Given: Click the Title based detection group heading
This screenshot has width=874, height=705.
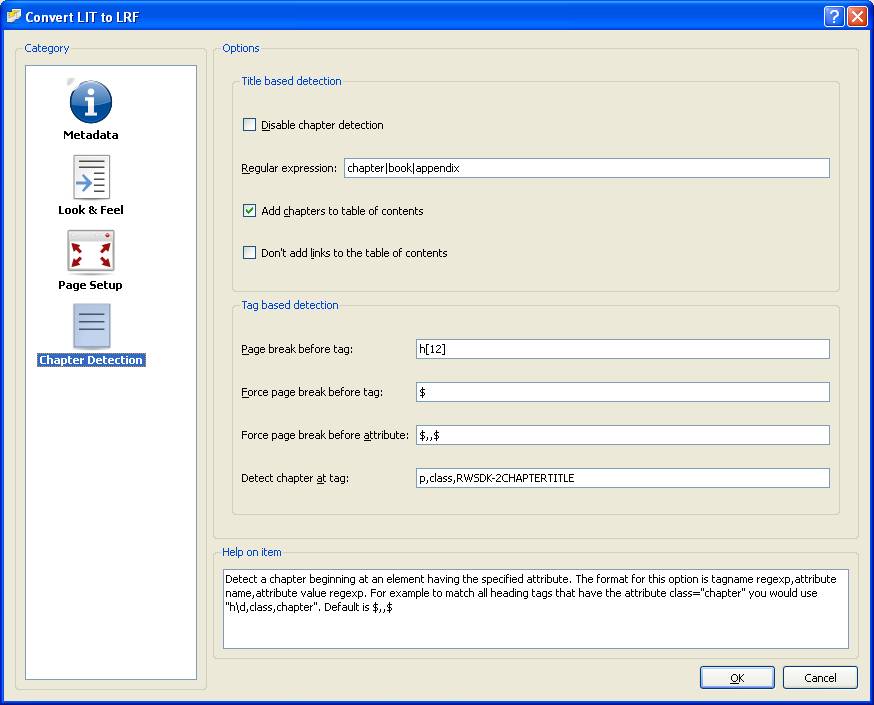Looking at the screenshot, I should [291, 81].
